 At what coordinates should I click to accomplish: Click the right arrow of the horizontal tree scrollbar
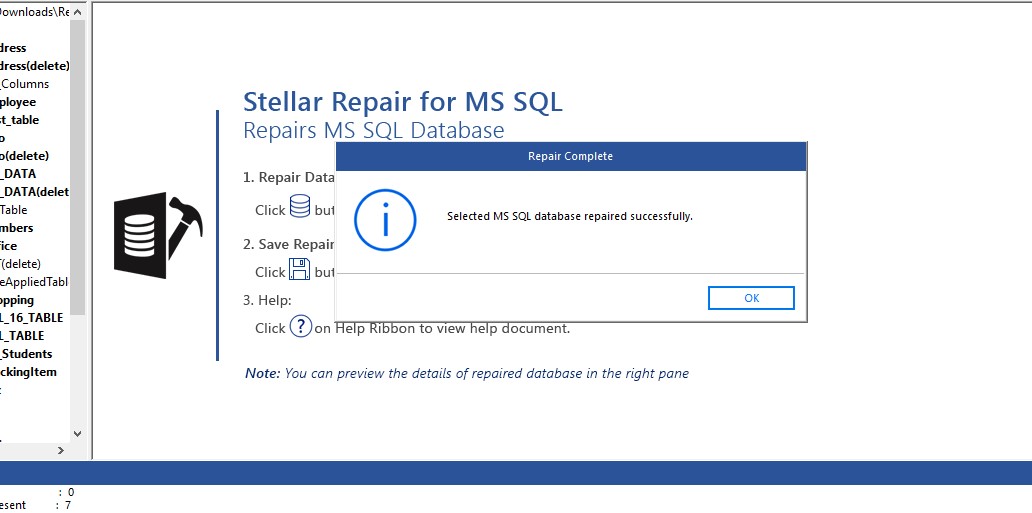(61, 450)
